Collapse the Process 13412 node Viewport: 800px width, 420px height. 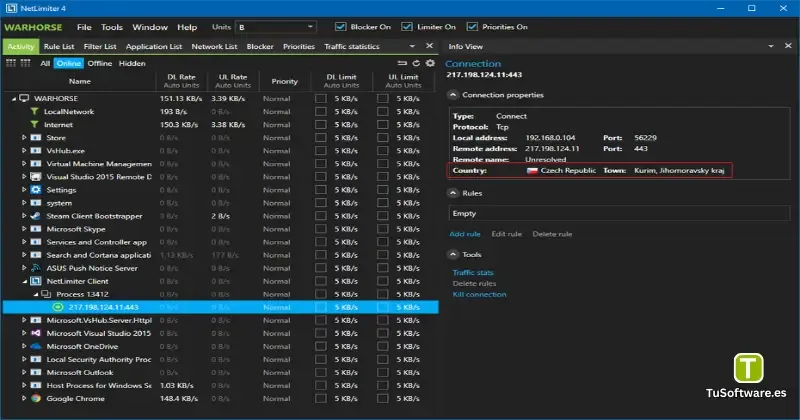click(36, 294)
